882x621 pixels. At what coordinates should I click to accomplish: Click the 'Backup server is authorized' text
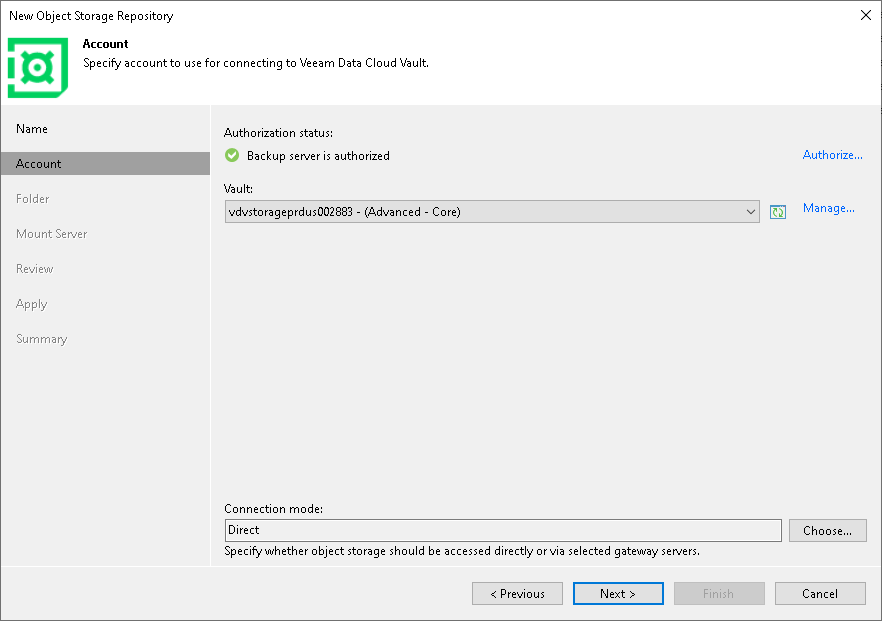coord(318,156)
